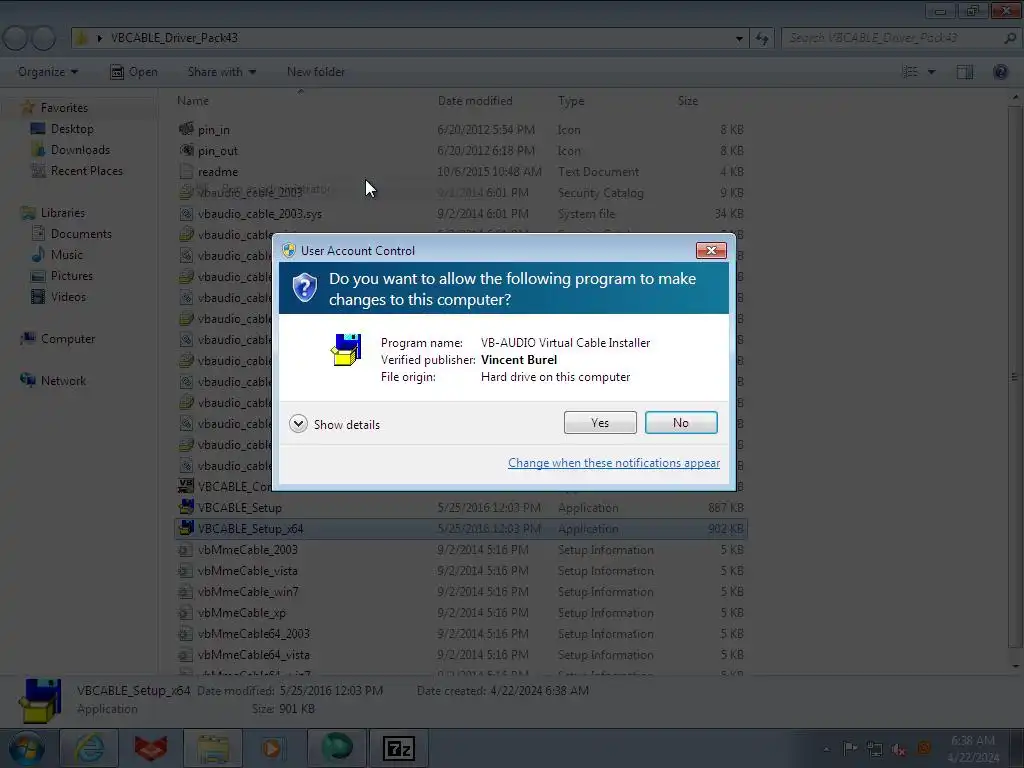Open Desktop in the navigation pane
Screen dimensions: 1024x768
(x=63, y=129)
